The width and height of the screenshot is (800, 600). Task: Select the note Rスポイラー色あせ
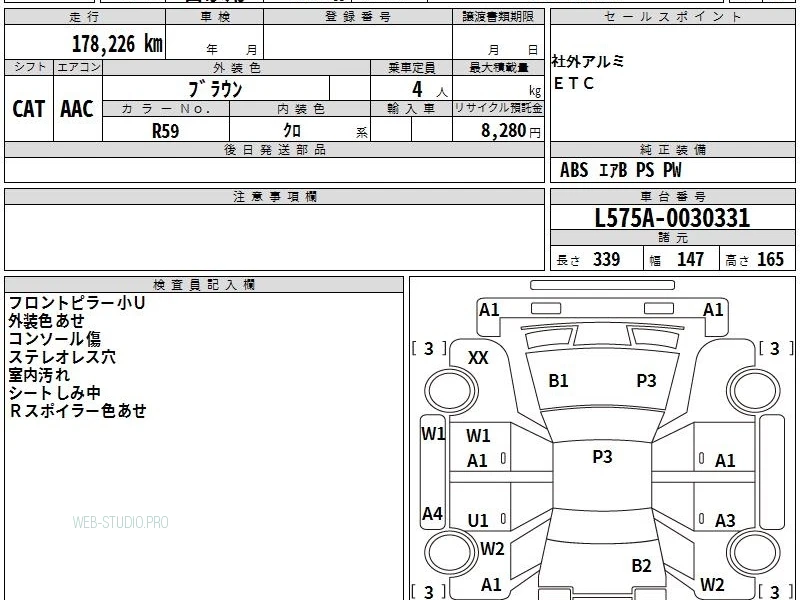pyautogui.click(x=78, y=411)
